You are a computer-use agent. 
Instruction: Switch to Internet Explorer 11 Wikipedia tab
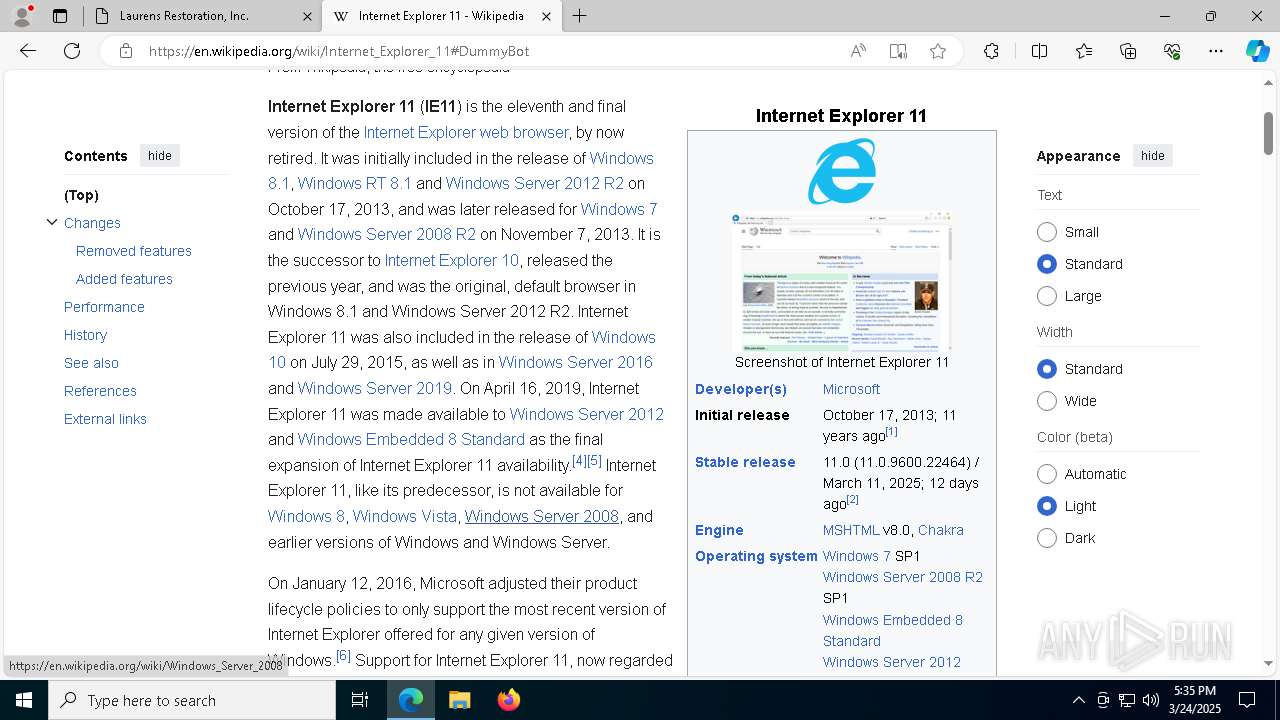[440, 16]
